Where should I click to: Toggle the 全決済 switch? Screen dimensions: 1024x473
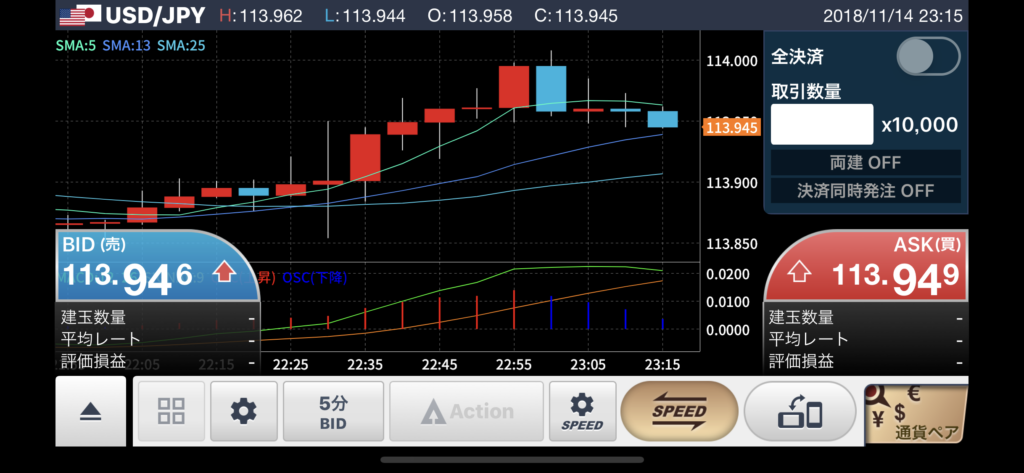[927, 56]
